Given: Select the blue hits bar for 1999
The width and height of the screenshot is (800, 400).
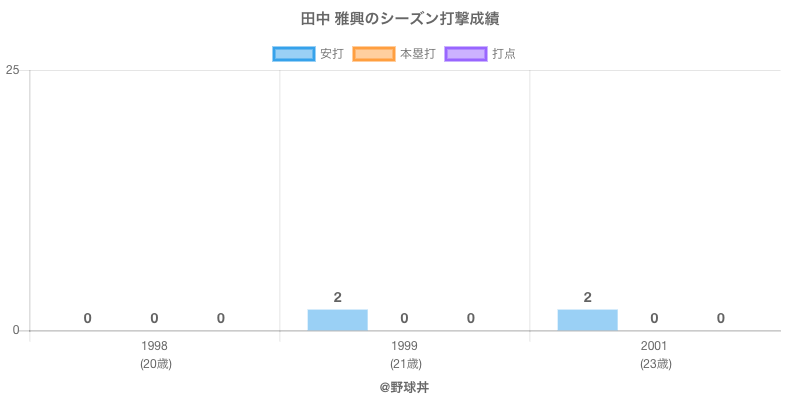Looking at the screenshot, I should pos(337,320).
